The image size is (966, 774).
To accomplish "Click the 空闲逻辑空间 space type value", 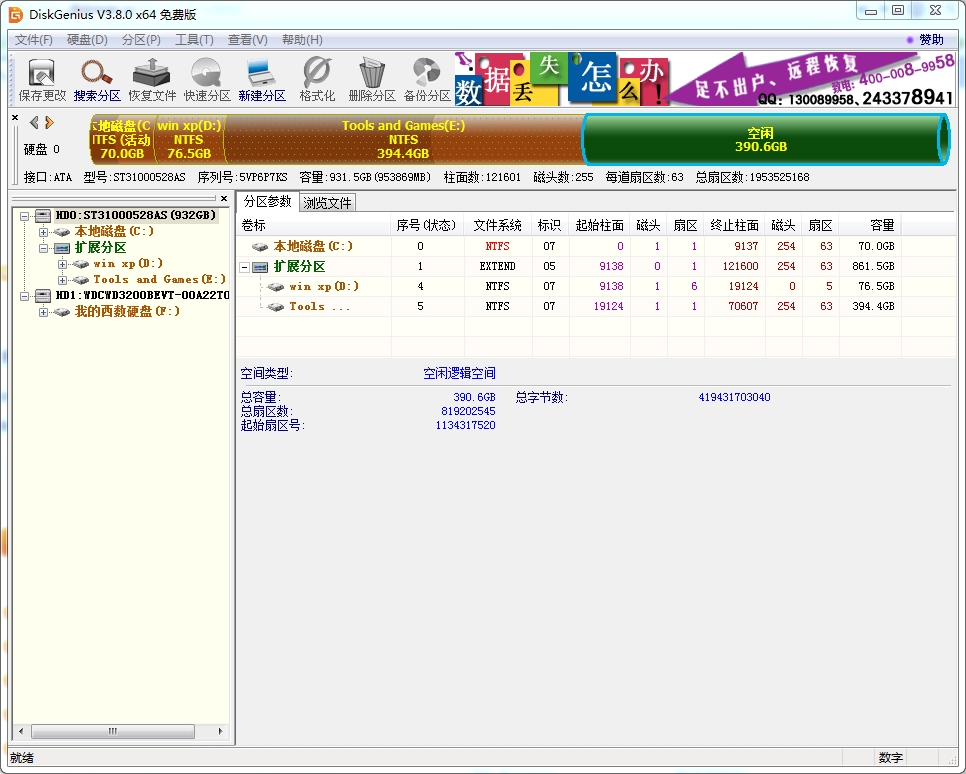I will click(460, 373).
